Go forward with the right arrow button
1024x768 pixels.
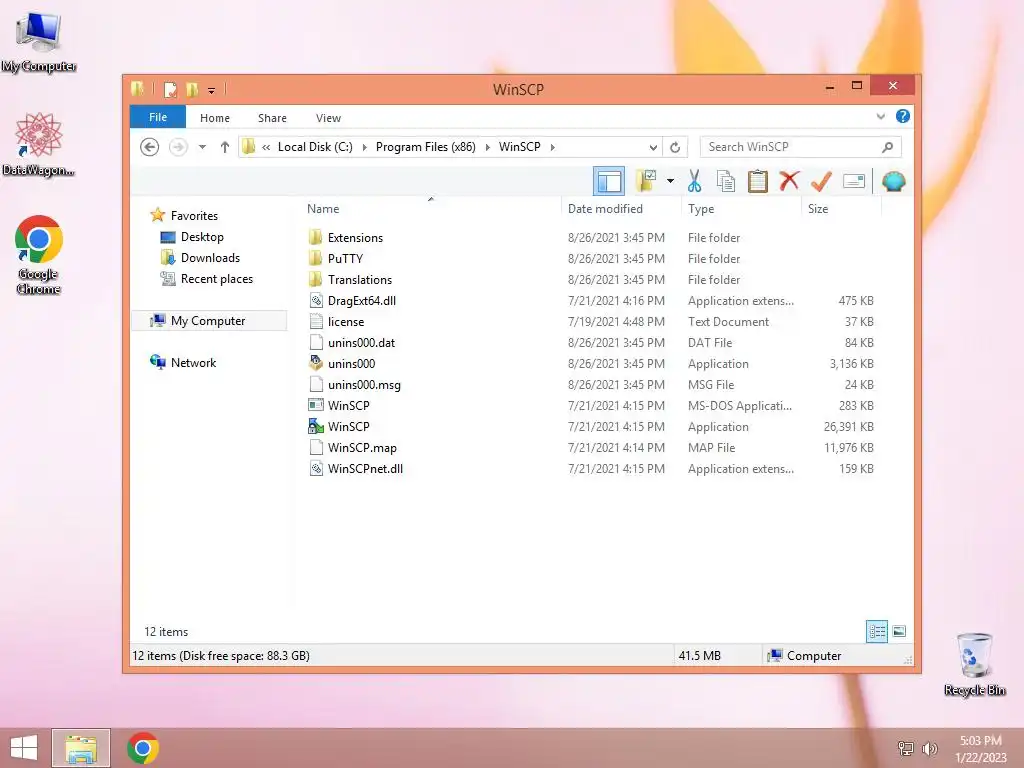(178, 147)
